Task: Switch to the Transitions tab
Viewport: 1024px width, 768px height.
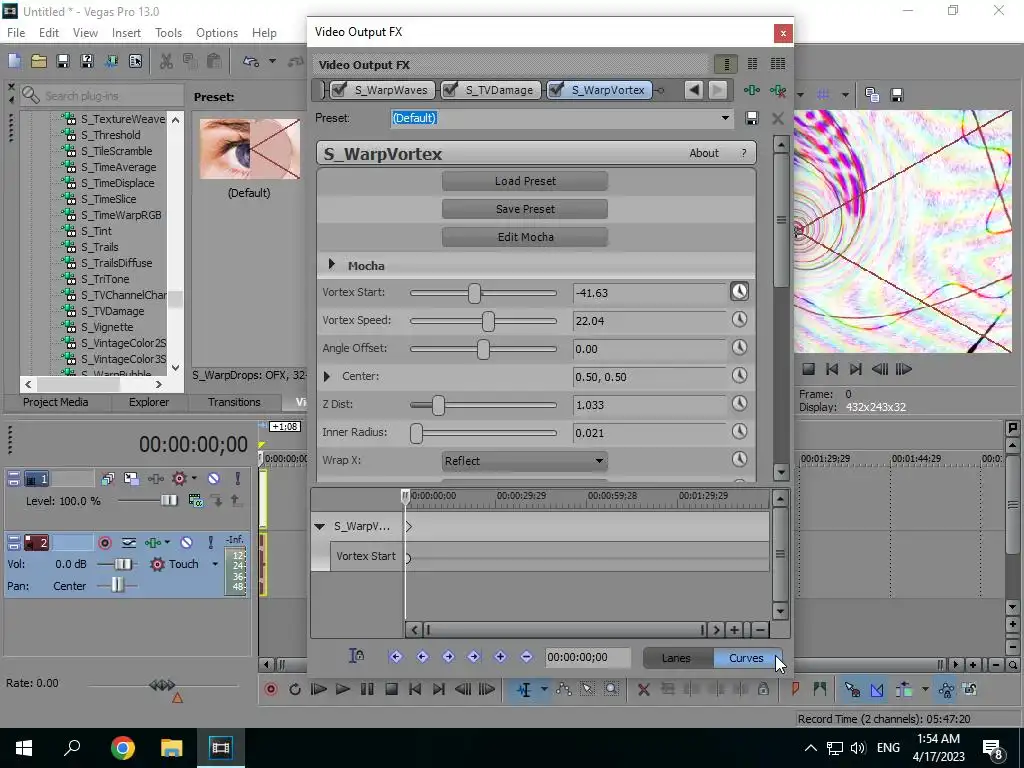Action: 234,402
